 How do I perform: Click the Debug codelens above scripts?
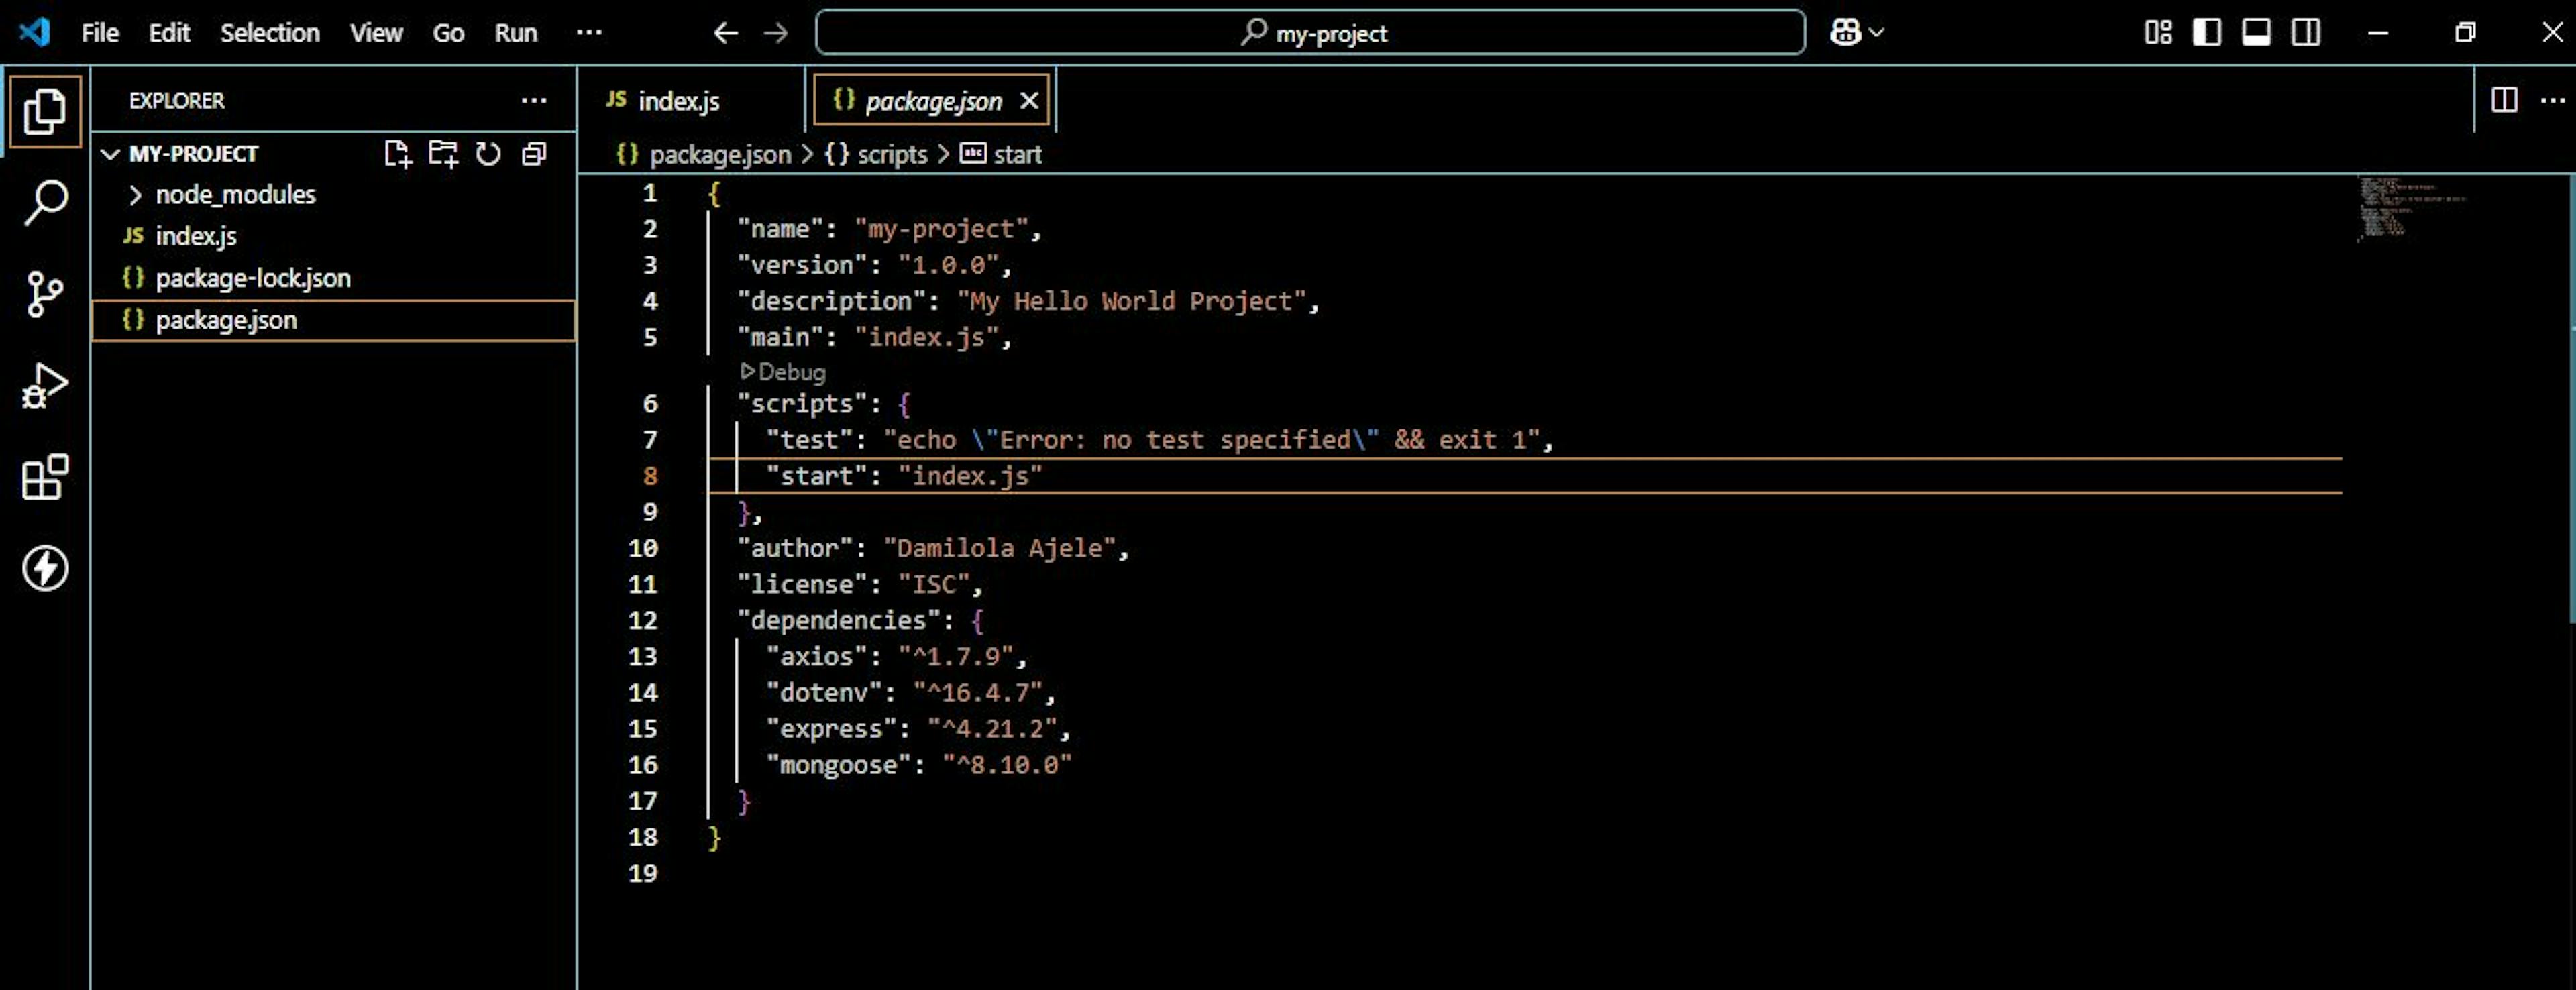tap(786, 372)
